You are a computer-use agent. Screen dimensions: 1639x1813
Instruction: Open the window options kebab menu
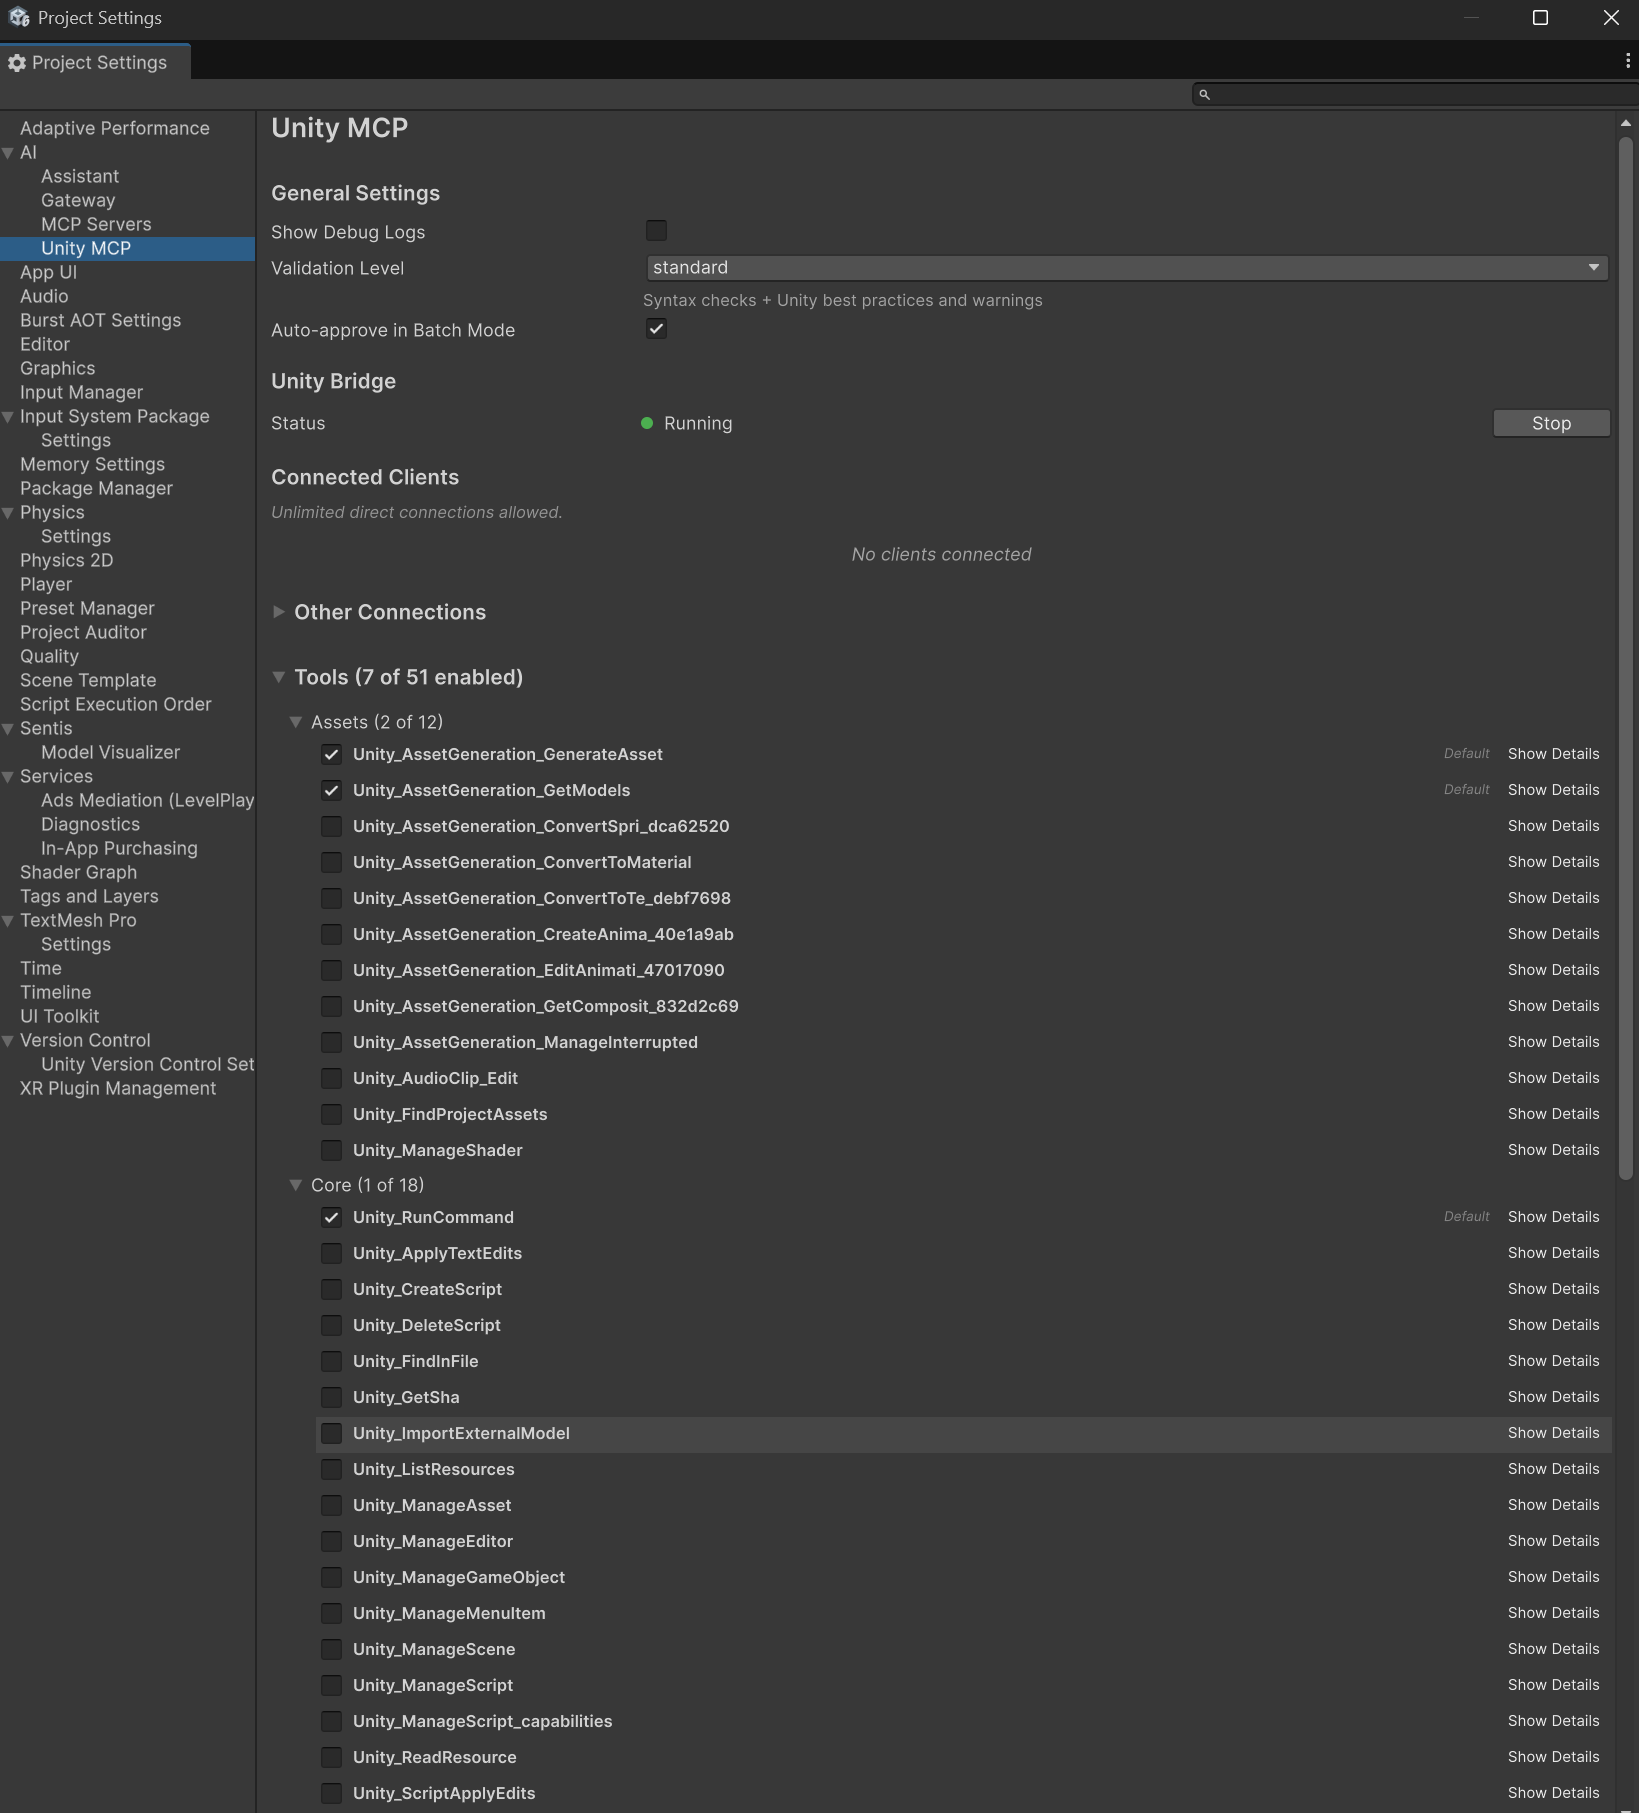pos(1628,61)
